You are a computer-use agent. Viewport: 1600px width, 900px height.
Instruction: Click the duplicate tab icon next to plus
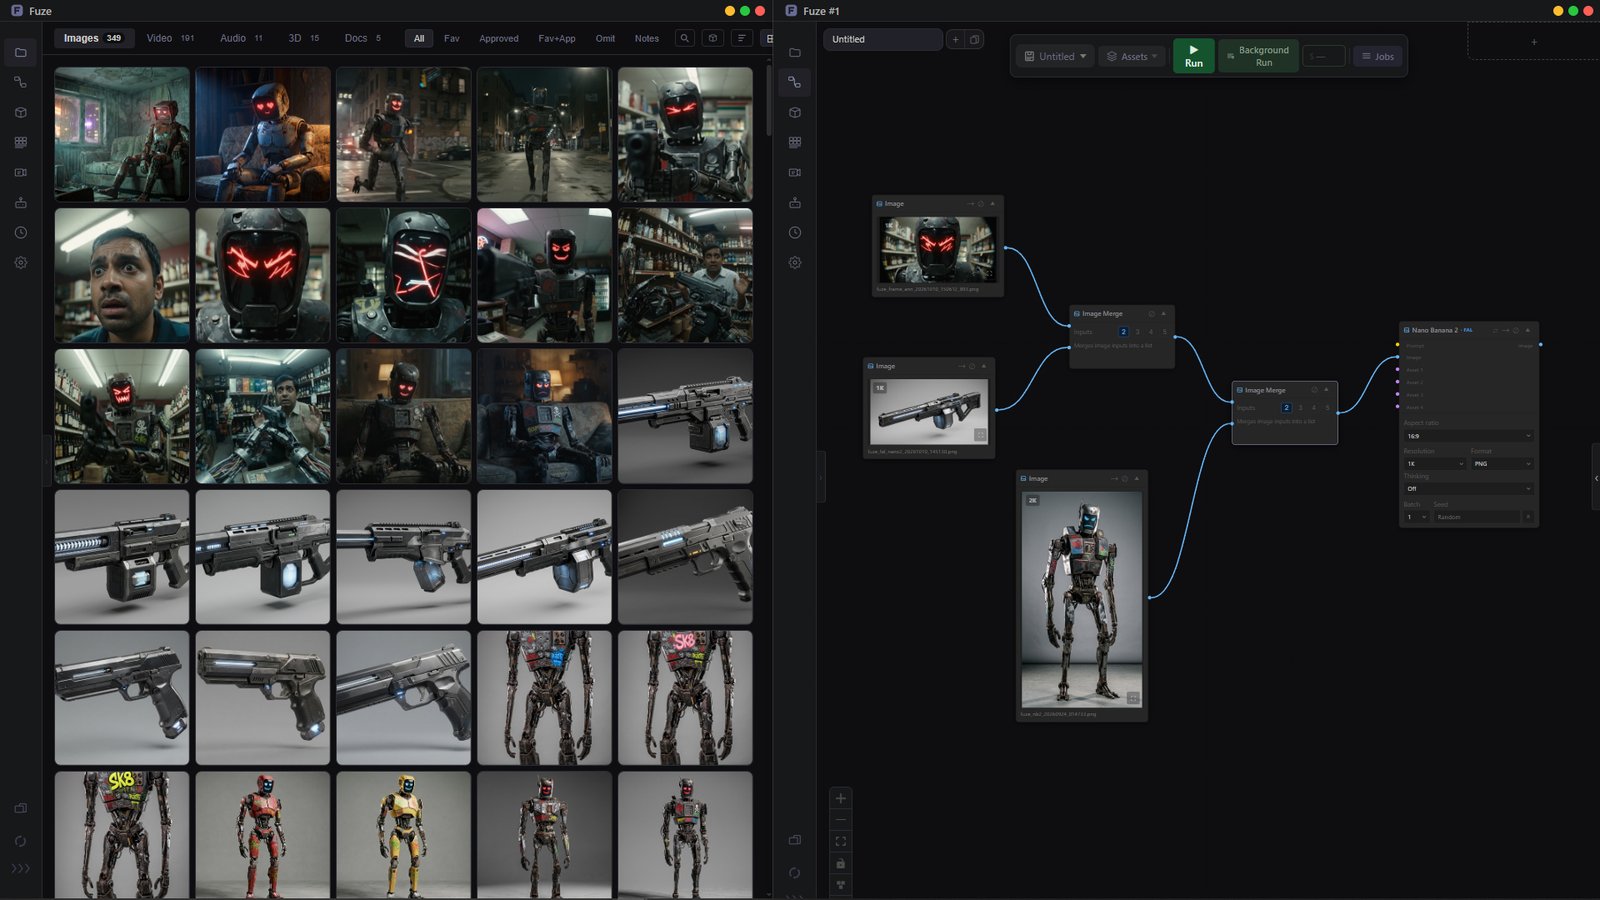(x=975, y=39)
